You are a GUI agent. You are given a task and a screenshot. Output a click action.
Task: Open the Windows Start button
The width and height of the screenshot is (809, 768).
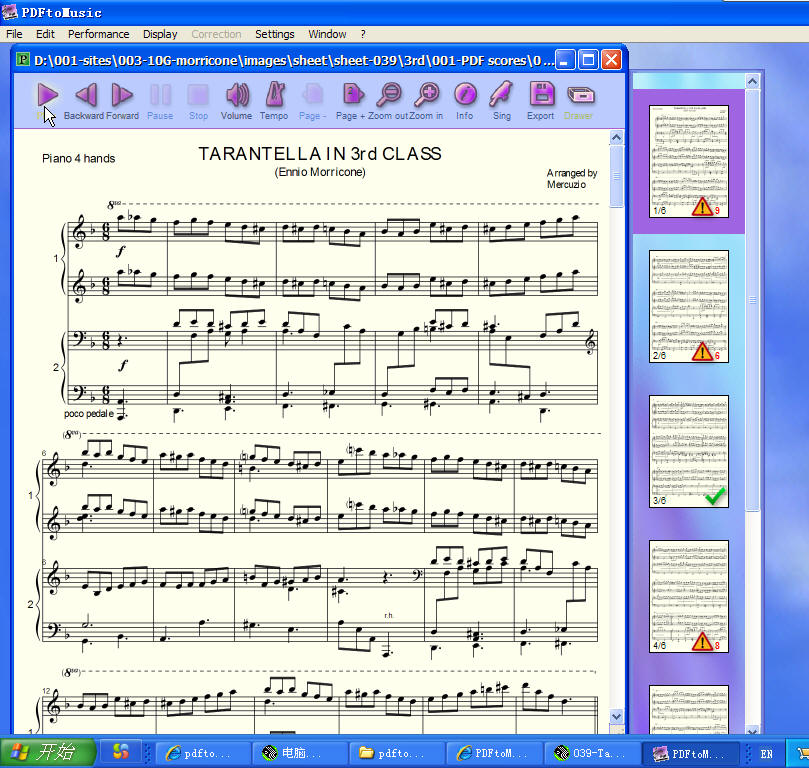coord(48,752)
